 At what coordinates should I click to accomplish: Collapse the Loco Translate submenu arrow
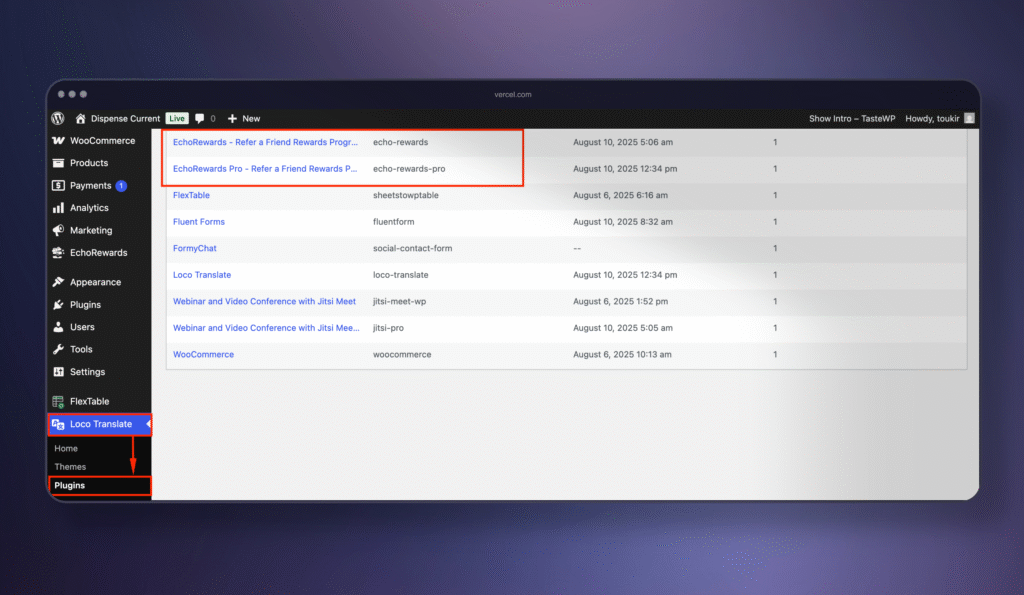click(x=148, y=424)
